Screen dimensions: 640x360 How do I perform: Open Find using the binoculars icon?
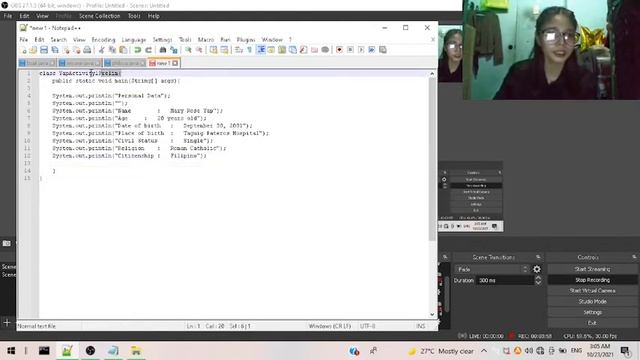tap(162, 50)
